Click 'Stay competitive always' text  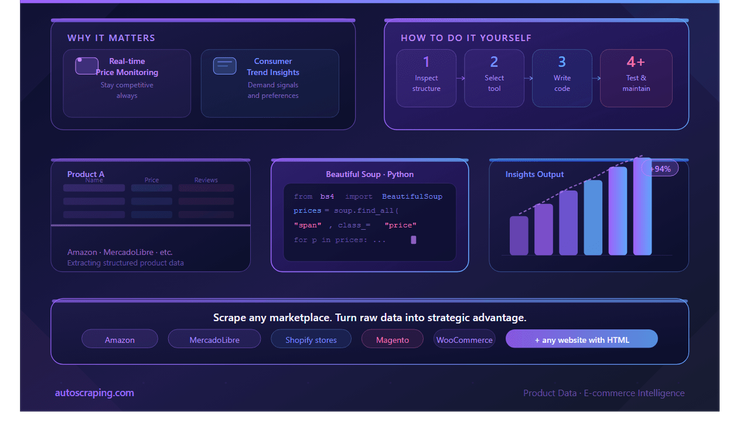pyautogui.click(x=127, y=90)
